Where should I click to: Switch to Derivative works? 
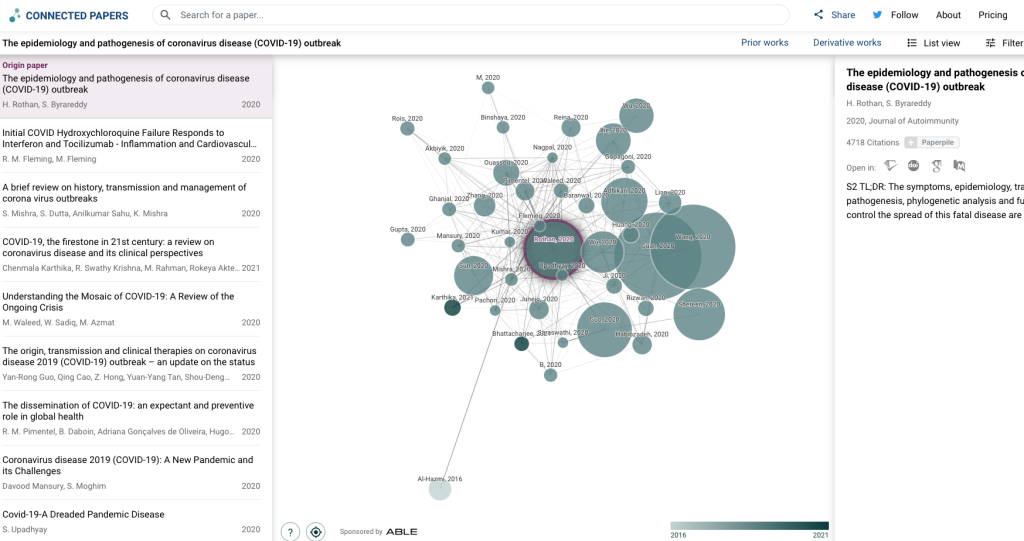coord(847,43)
